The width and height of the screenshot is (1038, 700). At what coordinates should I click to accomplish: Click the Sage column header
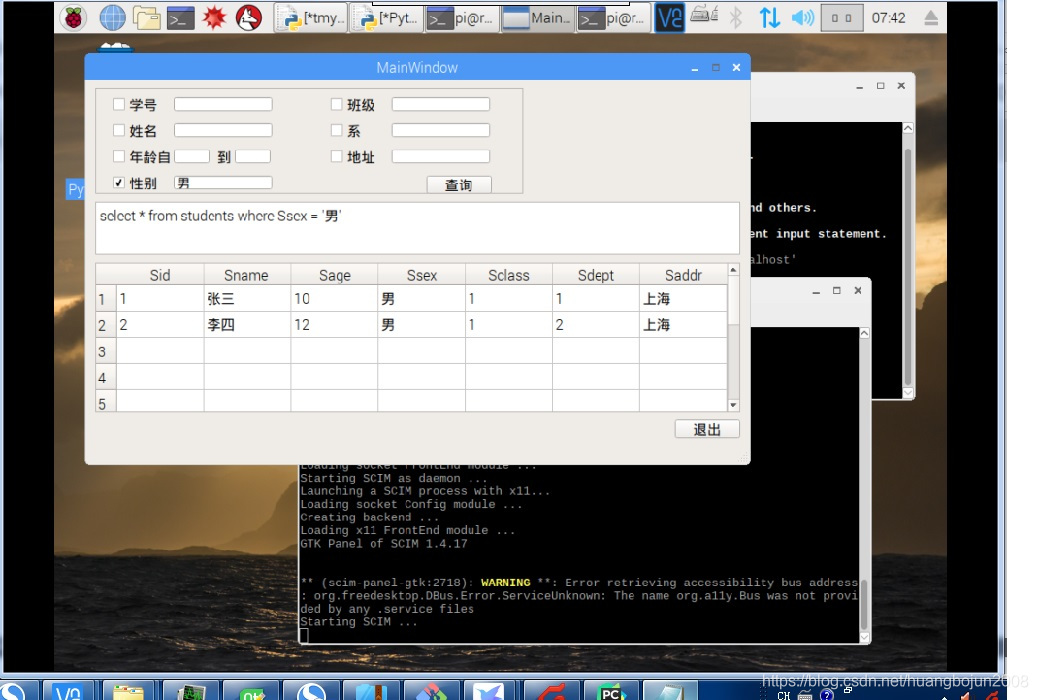tap(334, 275)
